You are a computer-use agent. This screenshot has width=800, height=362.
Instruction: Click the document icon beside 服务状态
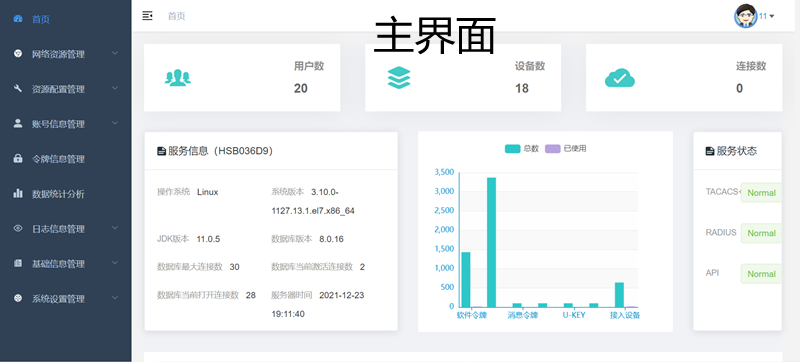(x=710, y=151)
